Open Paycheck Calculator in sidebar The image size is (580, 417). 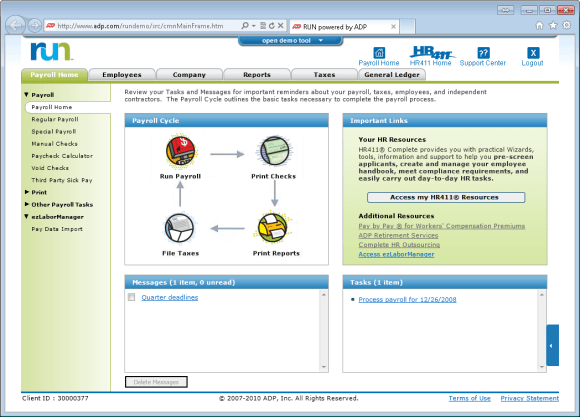pos(62,156)
